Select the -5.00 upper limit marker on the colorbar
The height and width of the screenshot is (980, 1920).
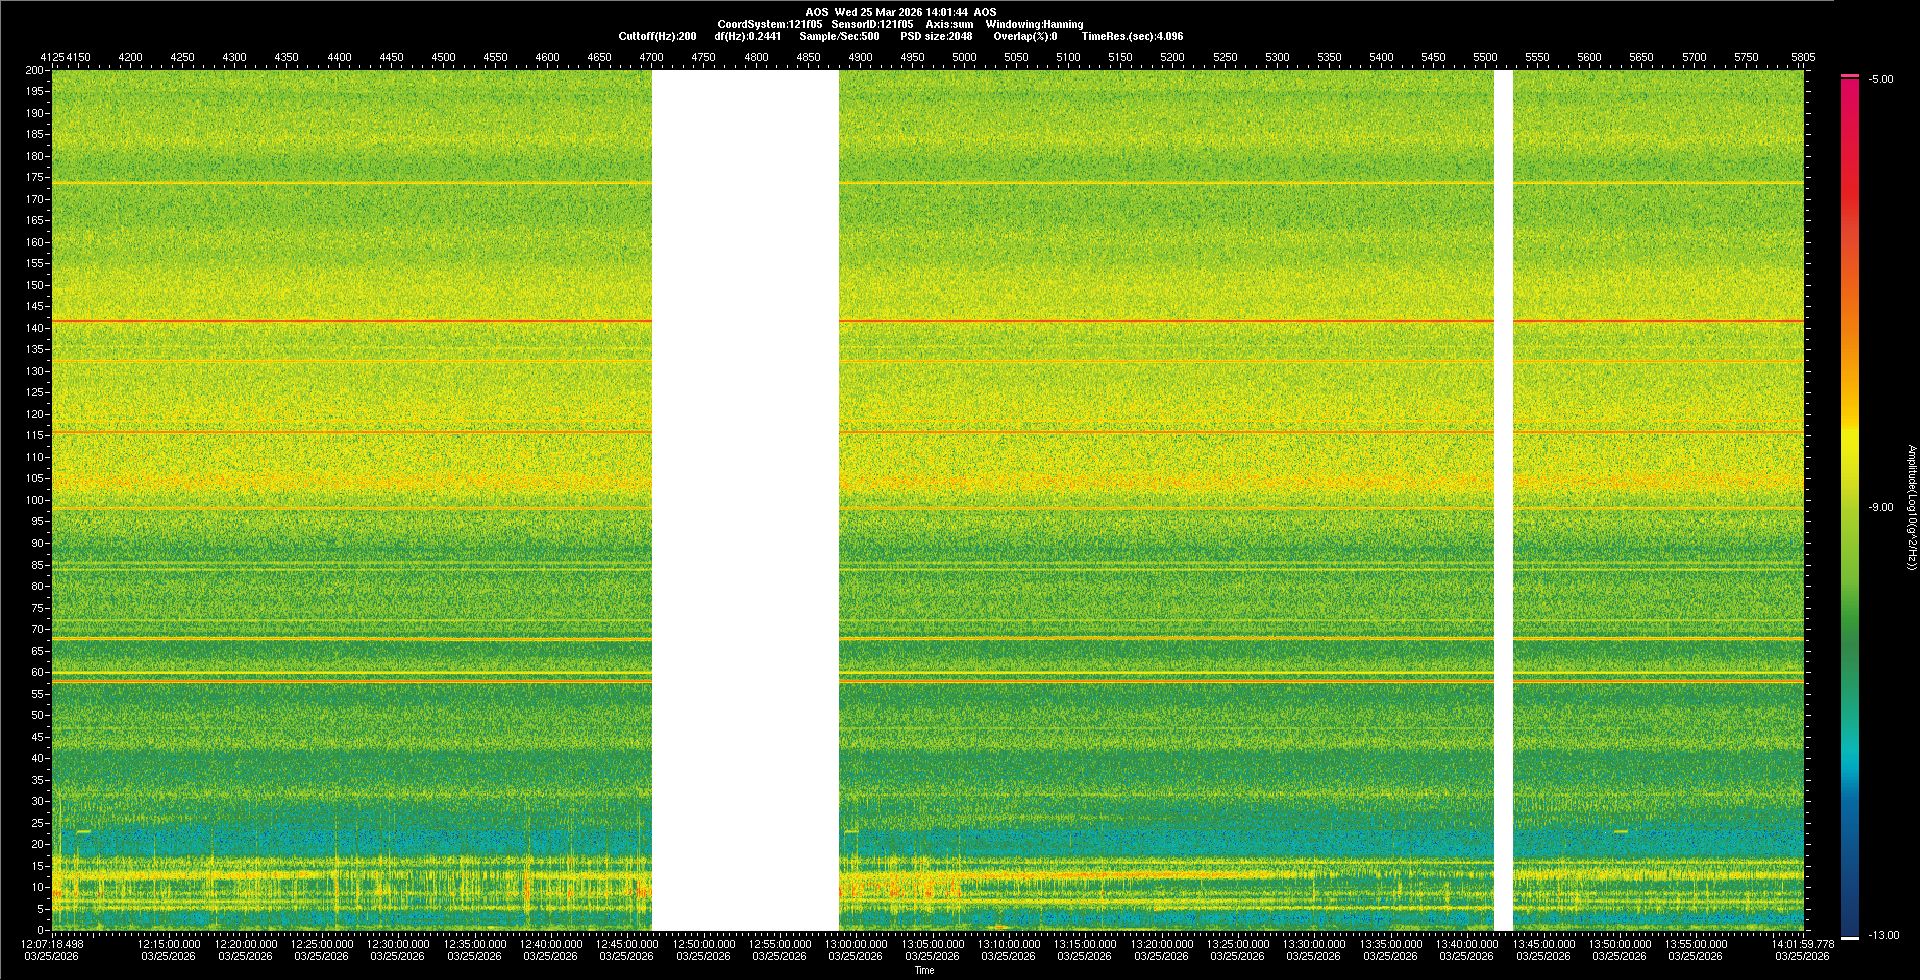coord(1850,77)
